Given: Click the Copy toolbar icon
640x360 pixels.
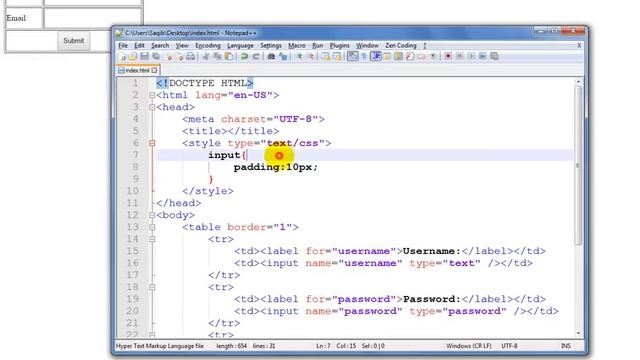Looking at the screenshot, I should (217, 56).
